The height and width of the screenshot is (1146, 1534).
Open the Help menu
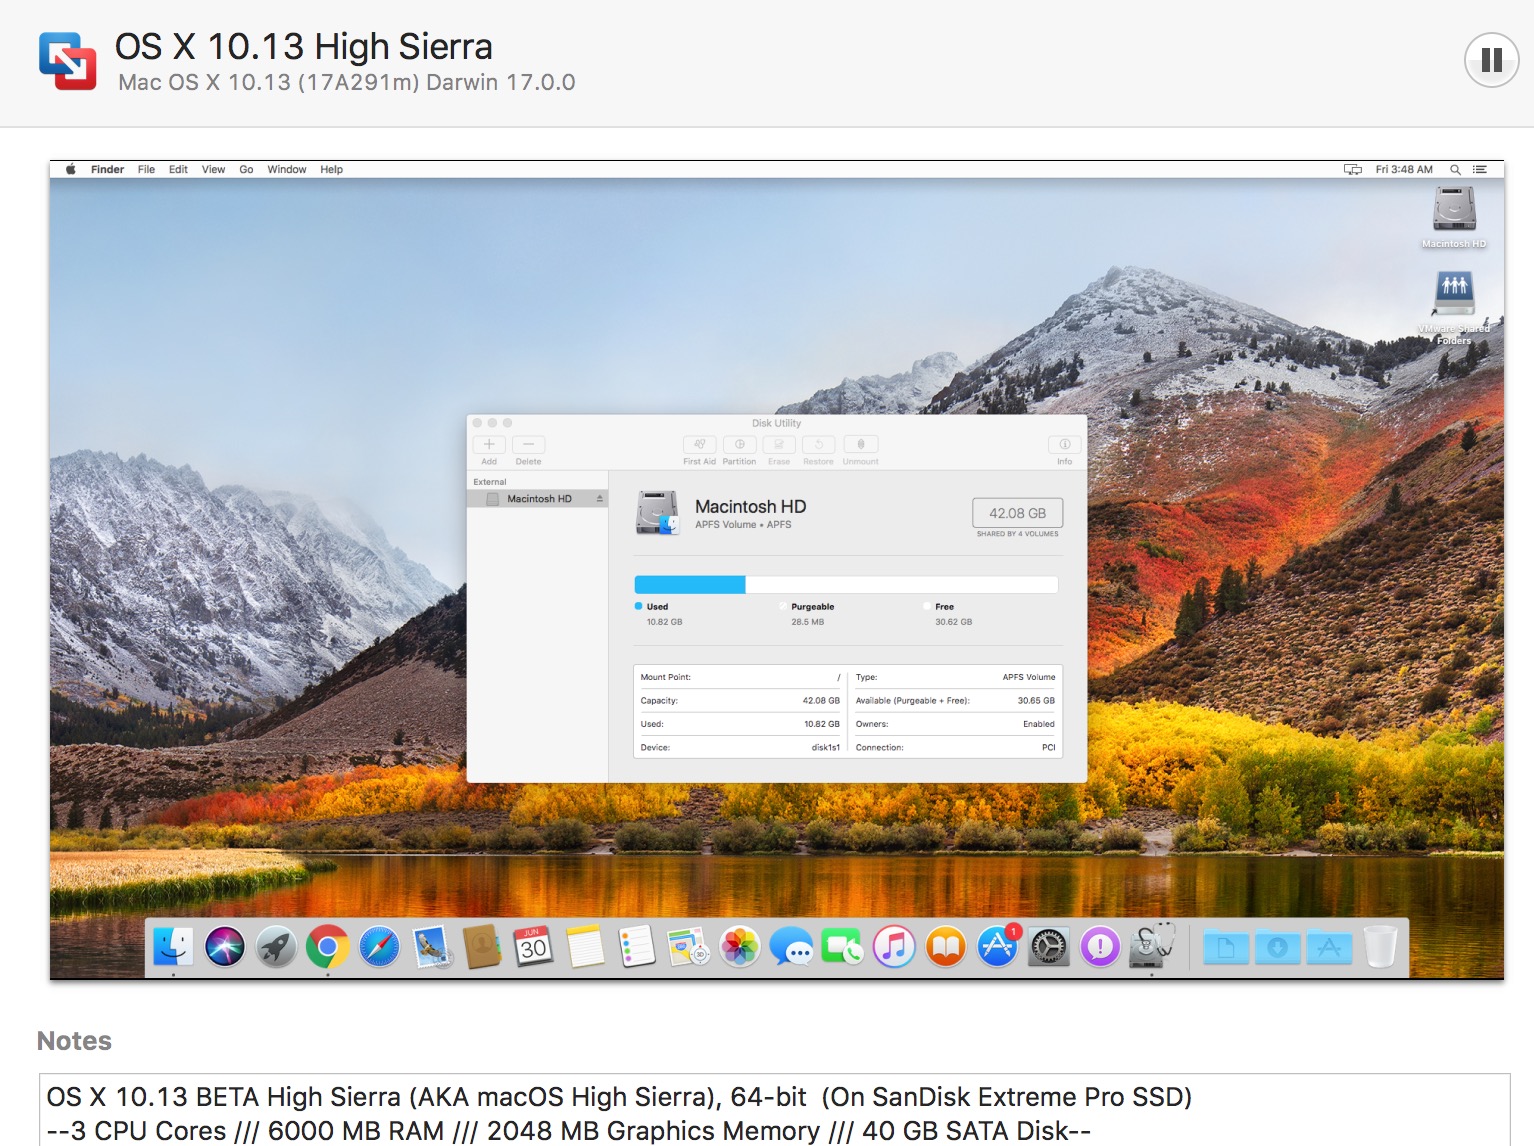tap(331, 169)
